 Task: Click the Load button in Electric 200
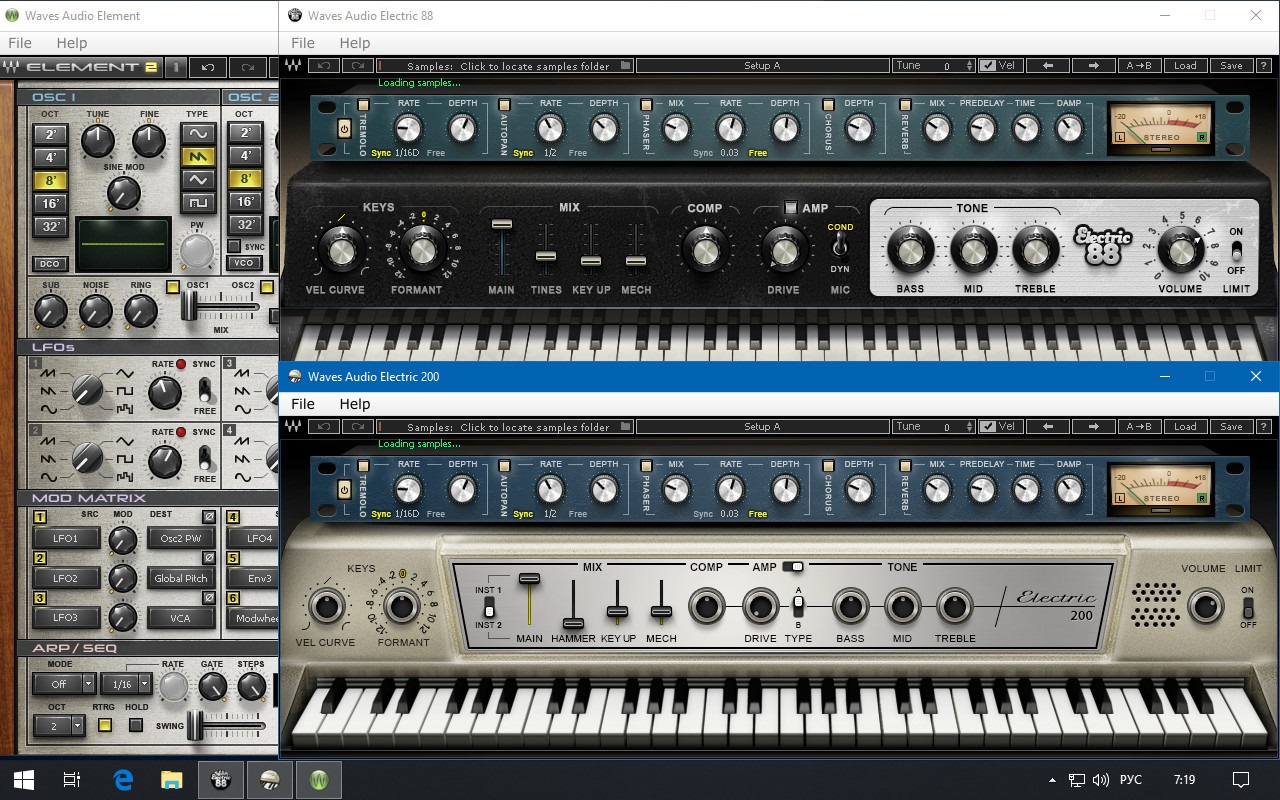(x=1185, y=427)
